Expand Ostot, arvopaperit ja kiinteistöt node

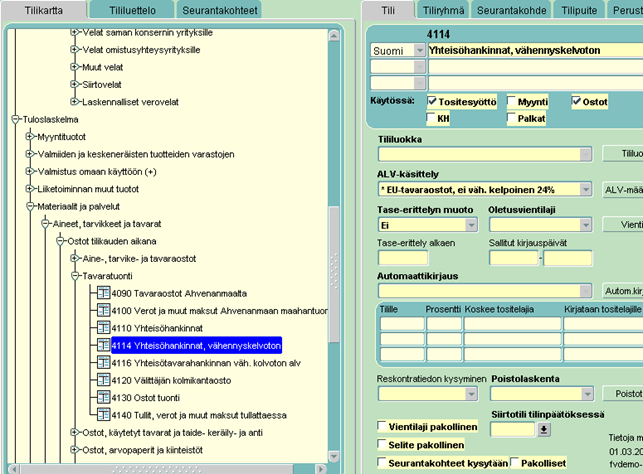pyautogui.click(x=74, y=450)
